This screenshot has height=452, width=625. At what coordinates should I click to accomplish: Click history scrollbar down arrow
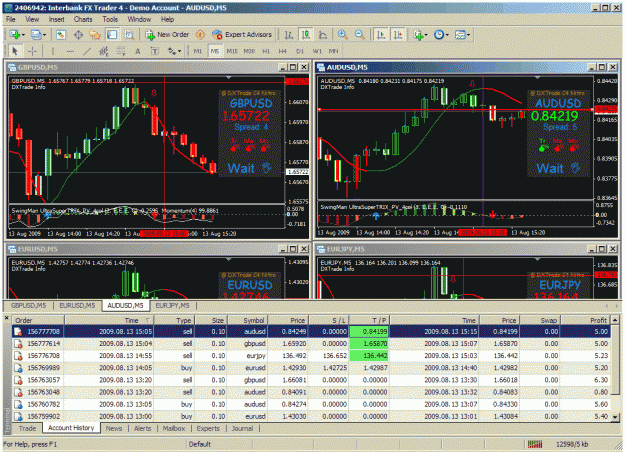615,417
